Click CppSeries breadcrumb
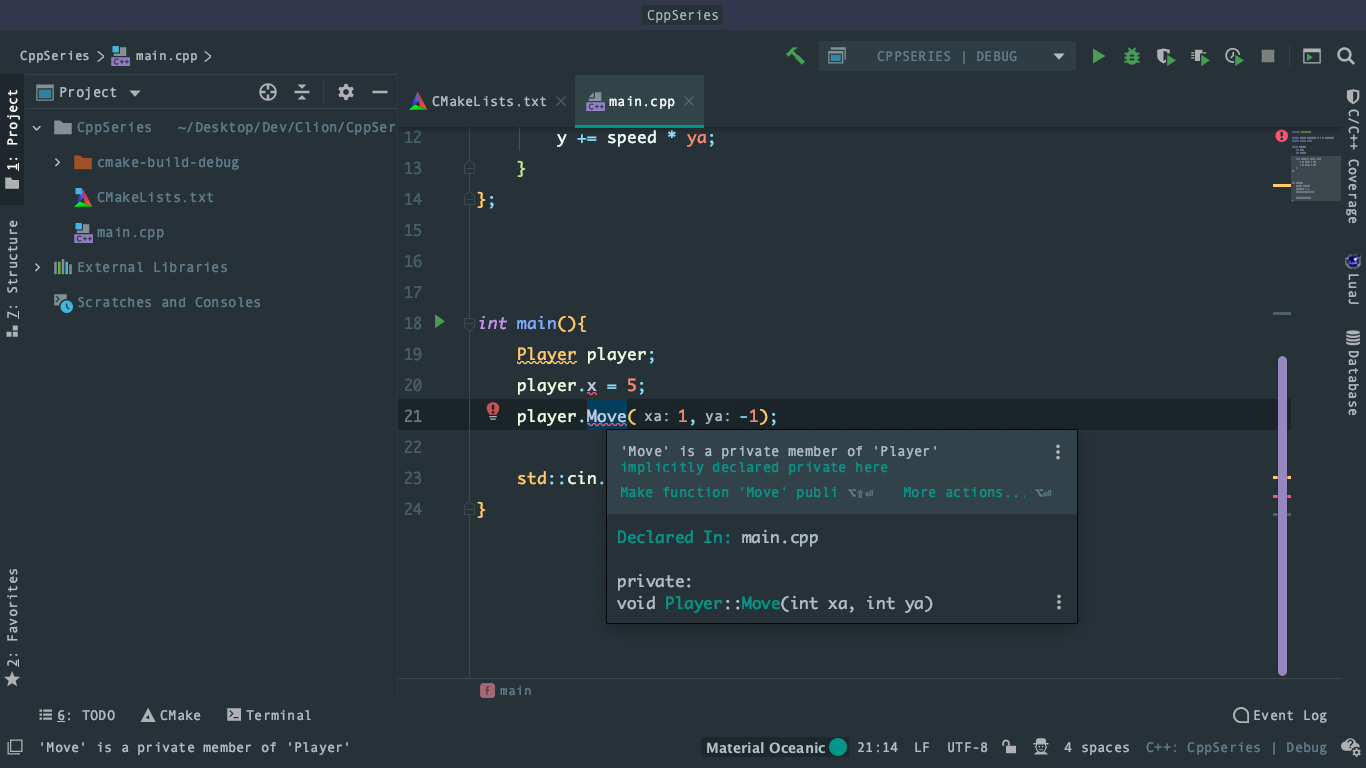This screenshot has height=768, width=1366. (x=54, y=56)
